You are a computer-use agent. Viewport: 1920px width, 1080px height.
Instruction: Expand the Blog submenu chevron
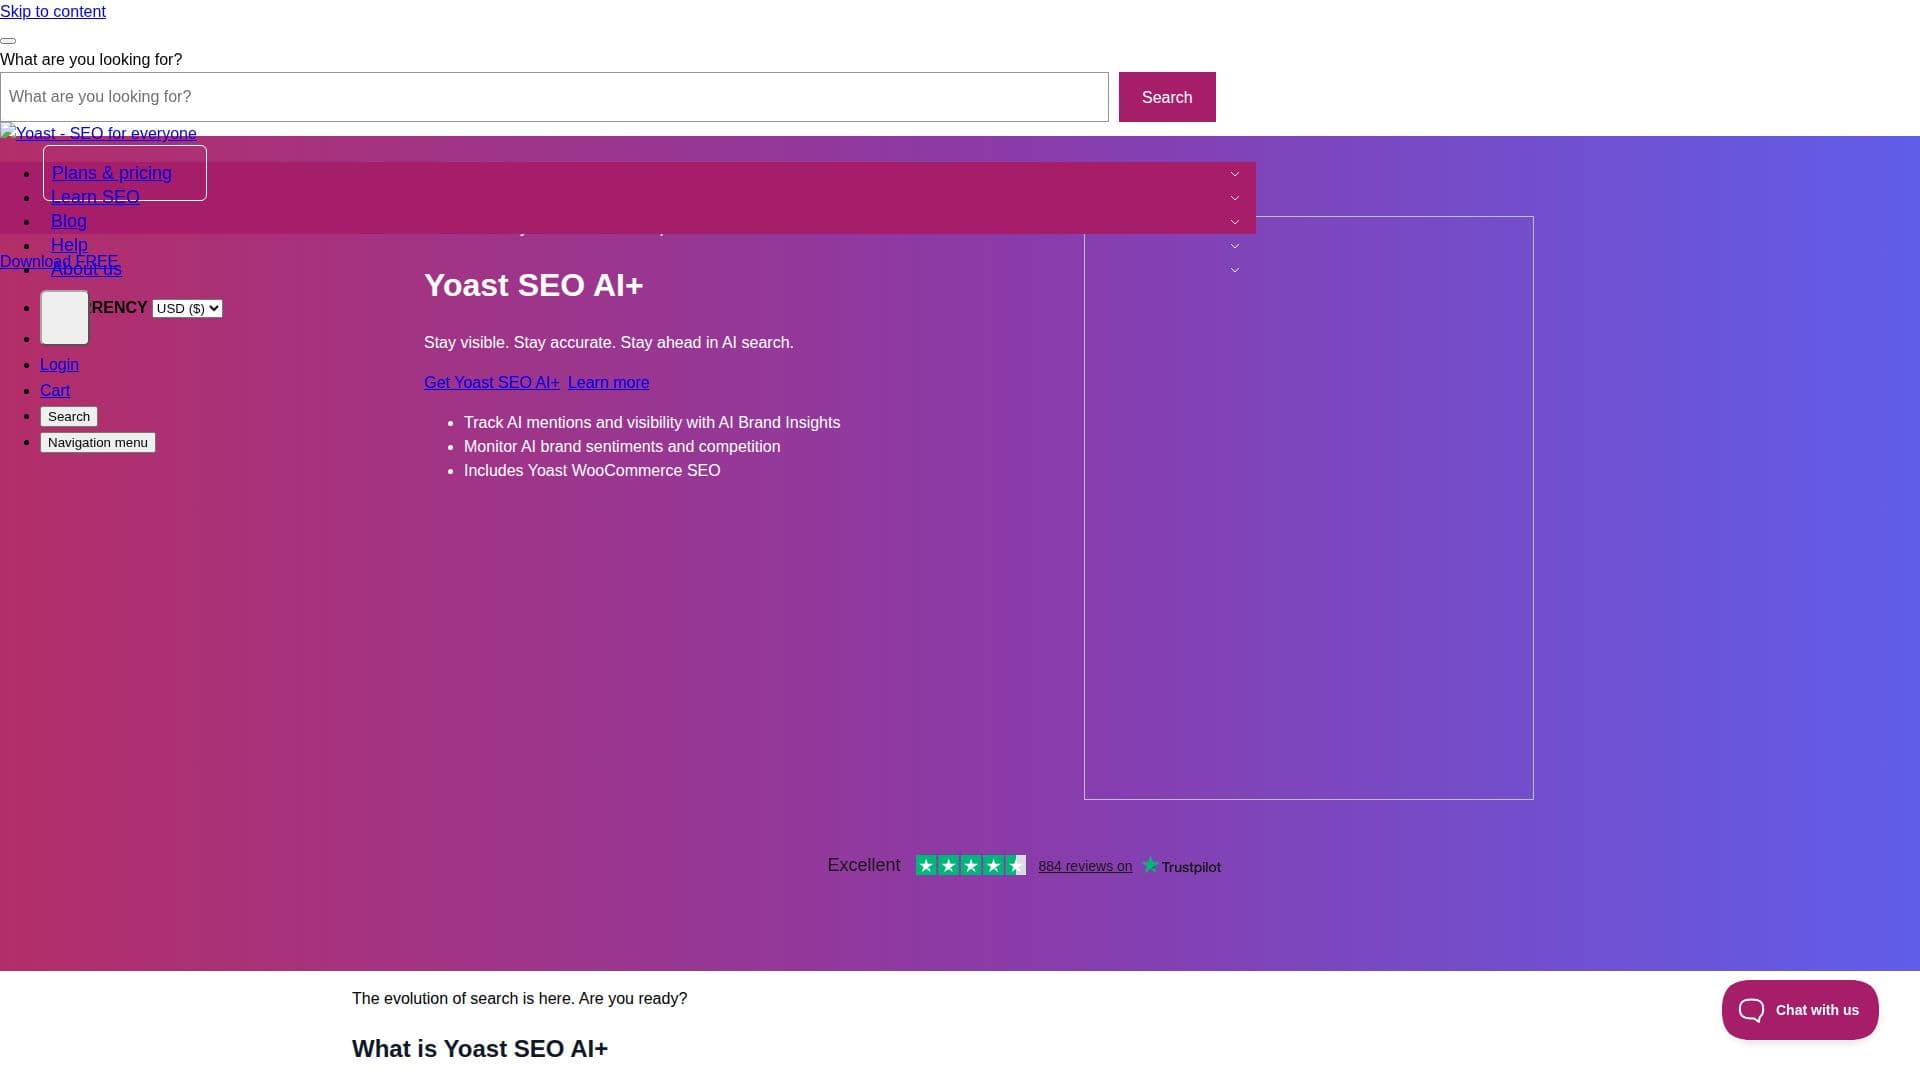click(1235, 222)
